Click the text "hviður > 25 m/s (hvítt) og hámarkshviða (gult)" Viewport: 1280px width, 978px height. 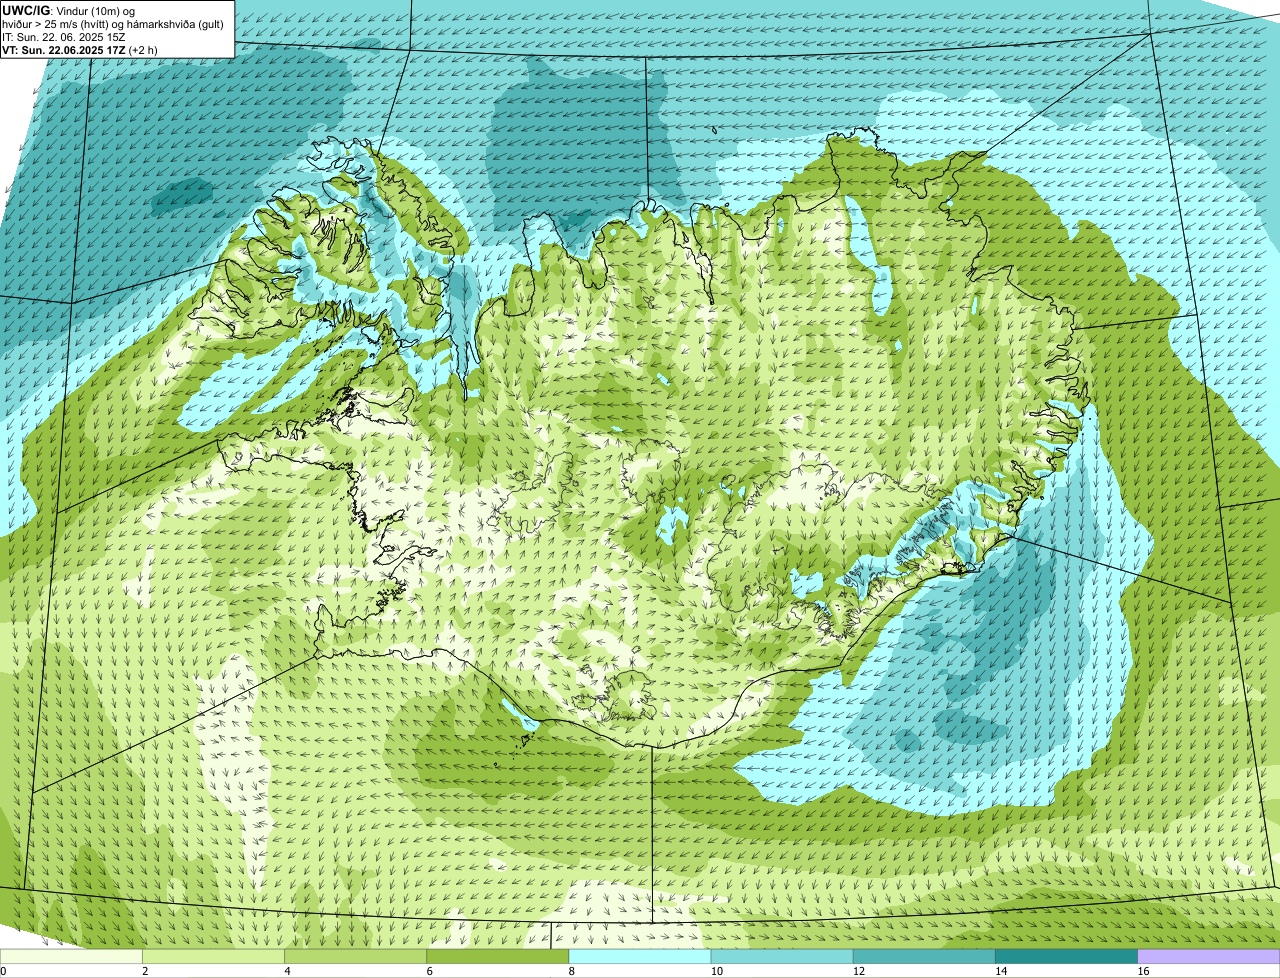pyautogui.click(x=113, y=23)
